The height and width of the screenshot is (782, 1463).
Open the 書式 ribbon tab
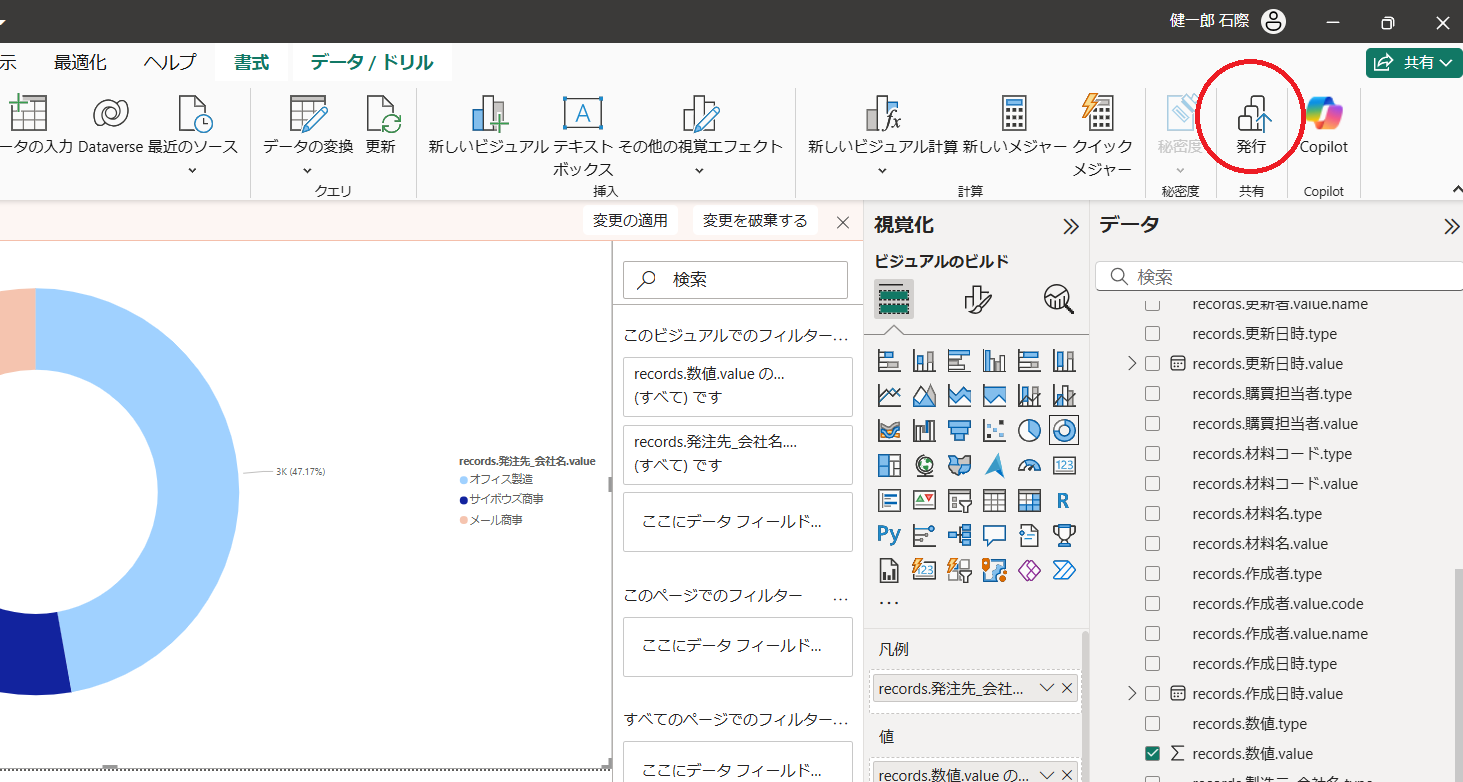tap(251, 62)
